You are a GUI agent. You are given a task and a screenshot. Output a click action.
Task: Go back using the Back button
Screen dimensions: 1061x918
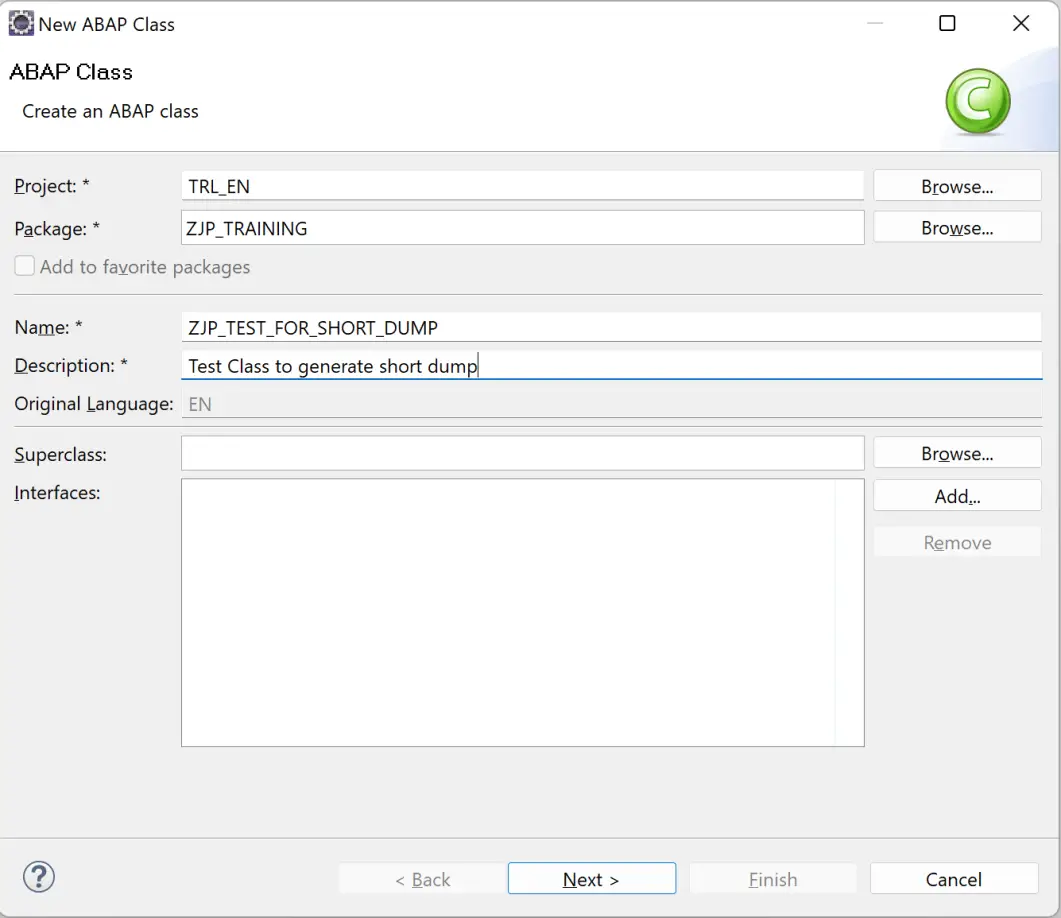coord(421,878)
